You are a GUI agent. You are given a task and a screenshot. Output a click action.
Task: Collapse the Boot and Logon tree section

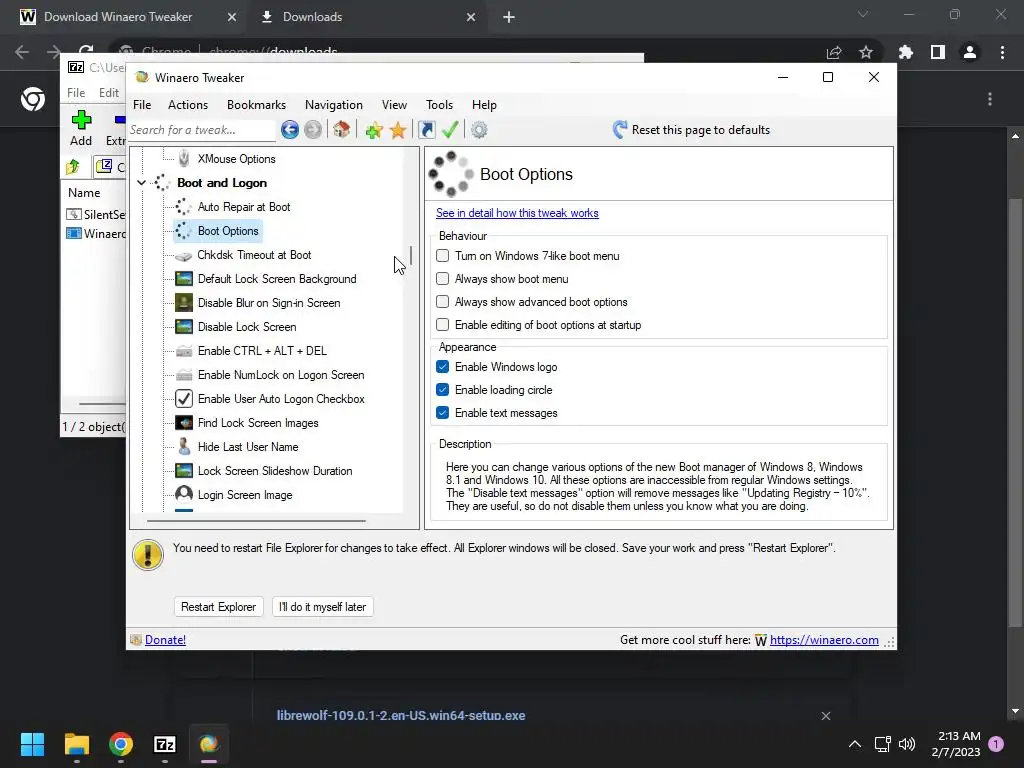point(141,183)
